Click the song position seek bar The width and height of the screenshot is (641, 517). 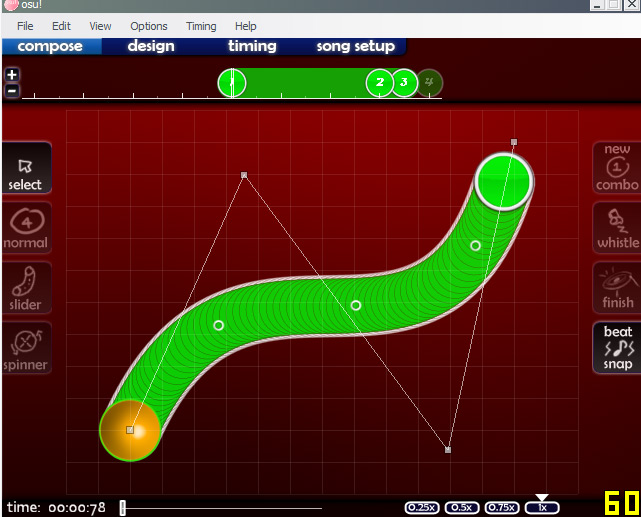pos(221,508)
